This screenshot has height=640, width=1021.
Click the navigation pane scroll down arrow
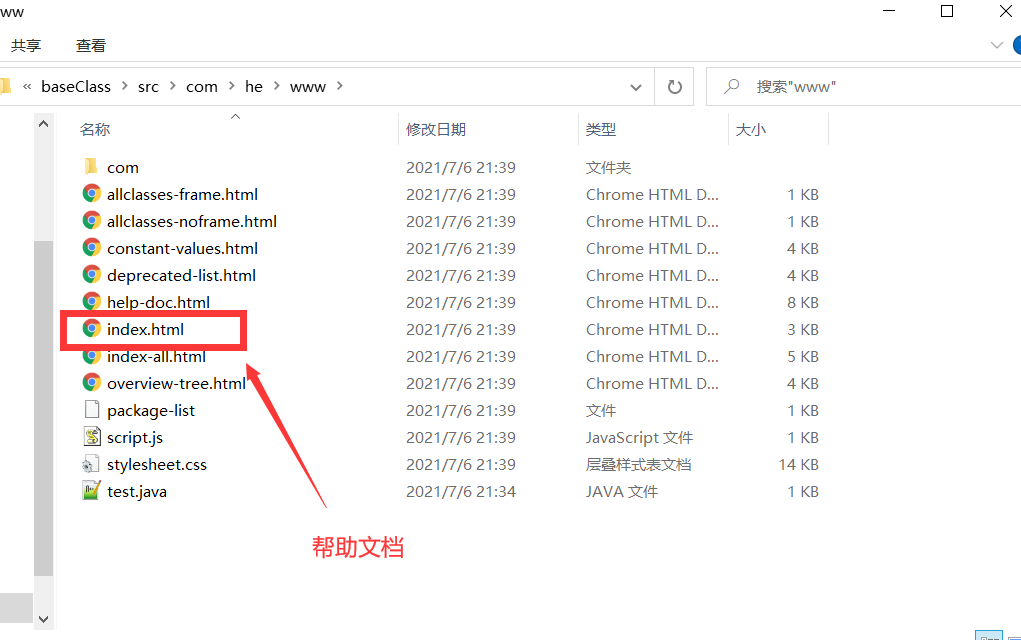tap(44, 619)
